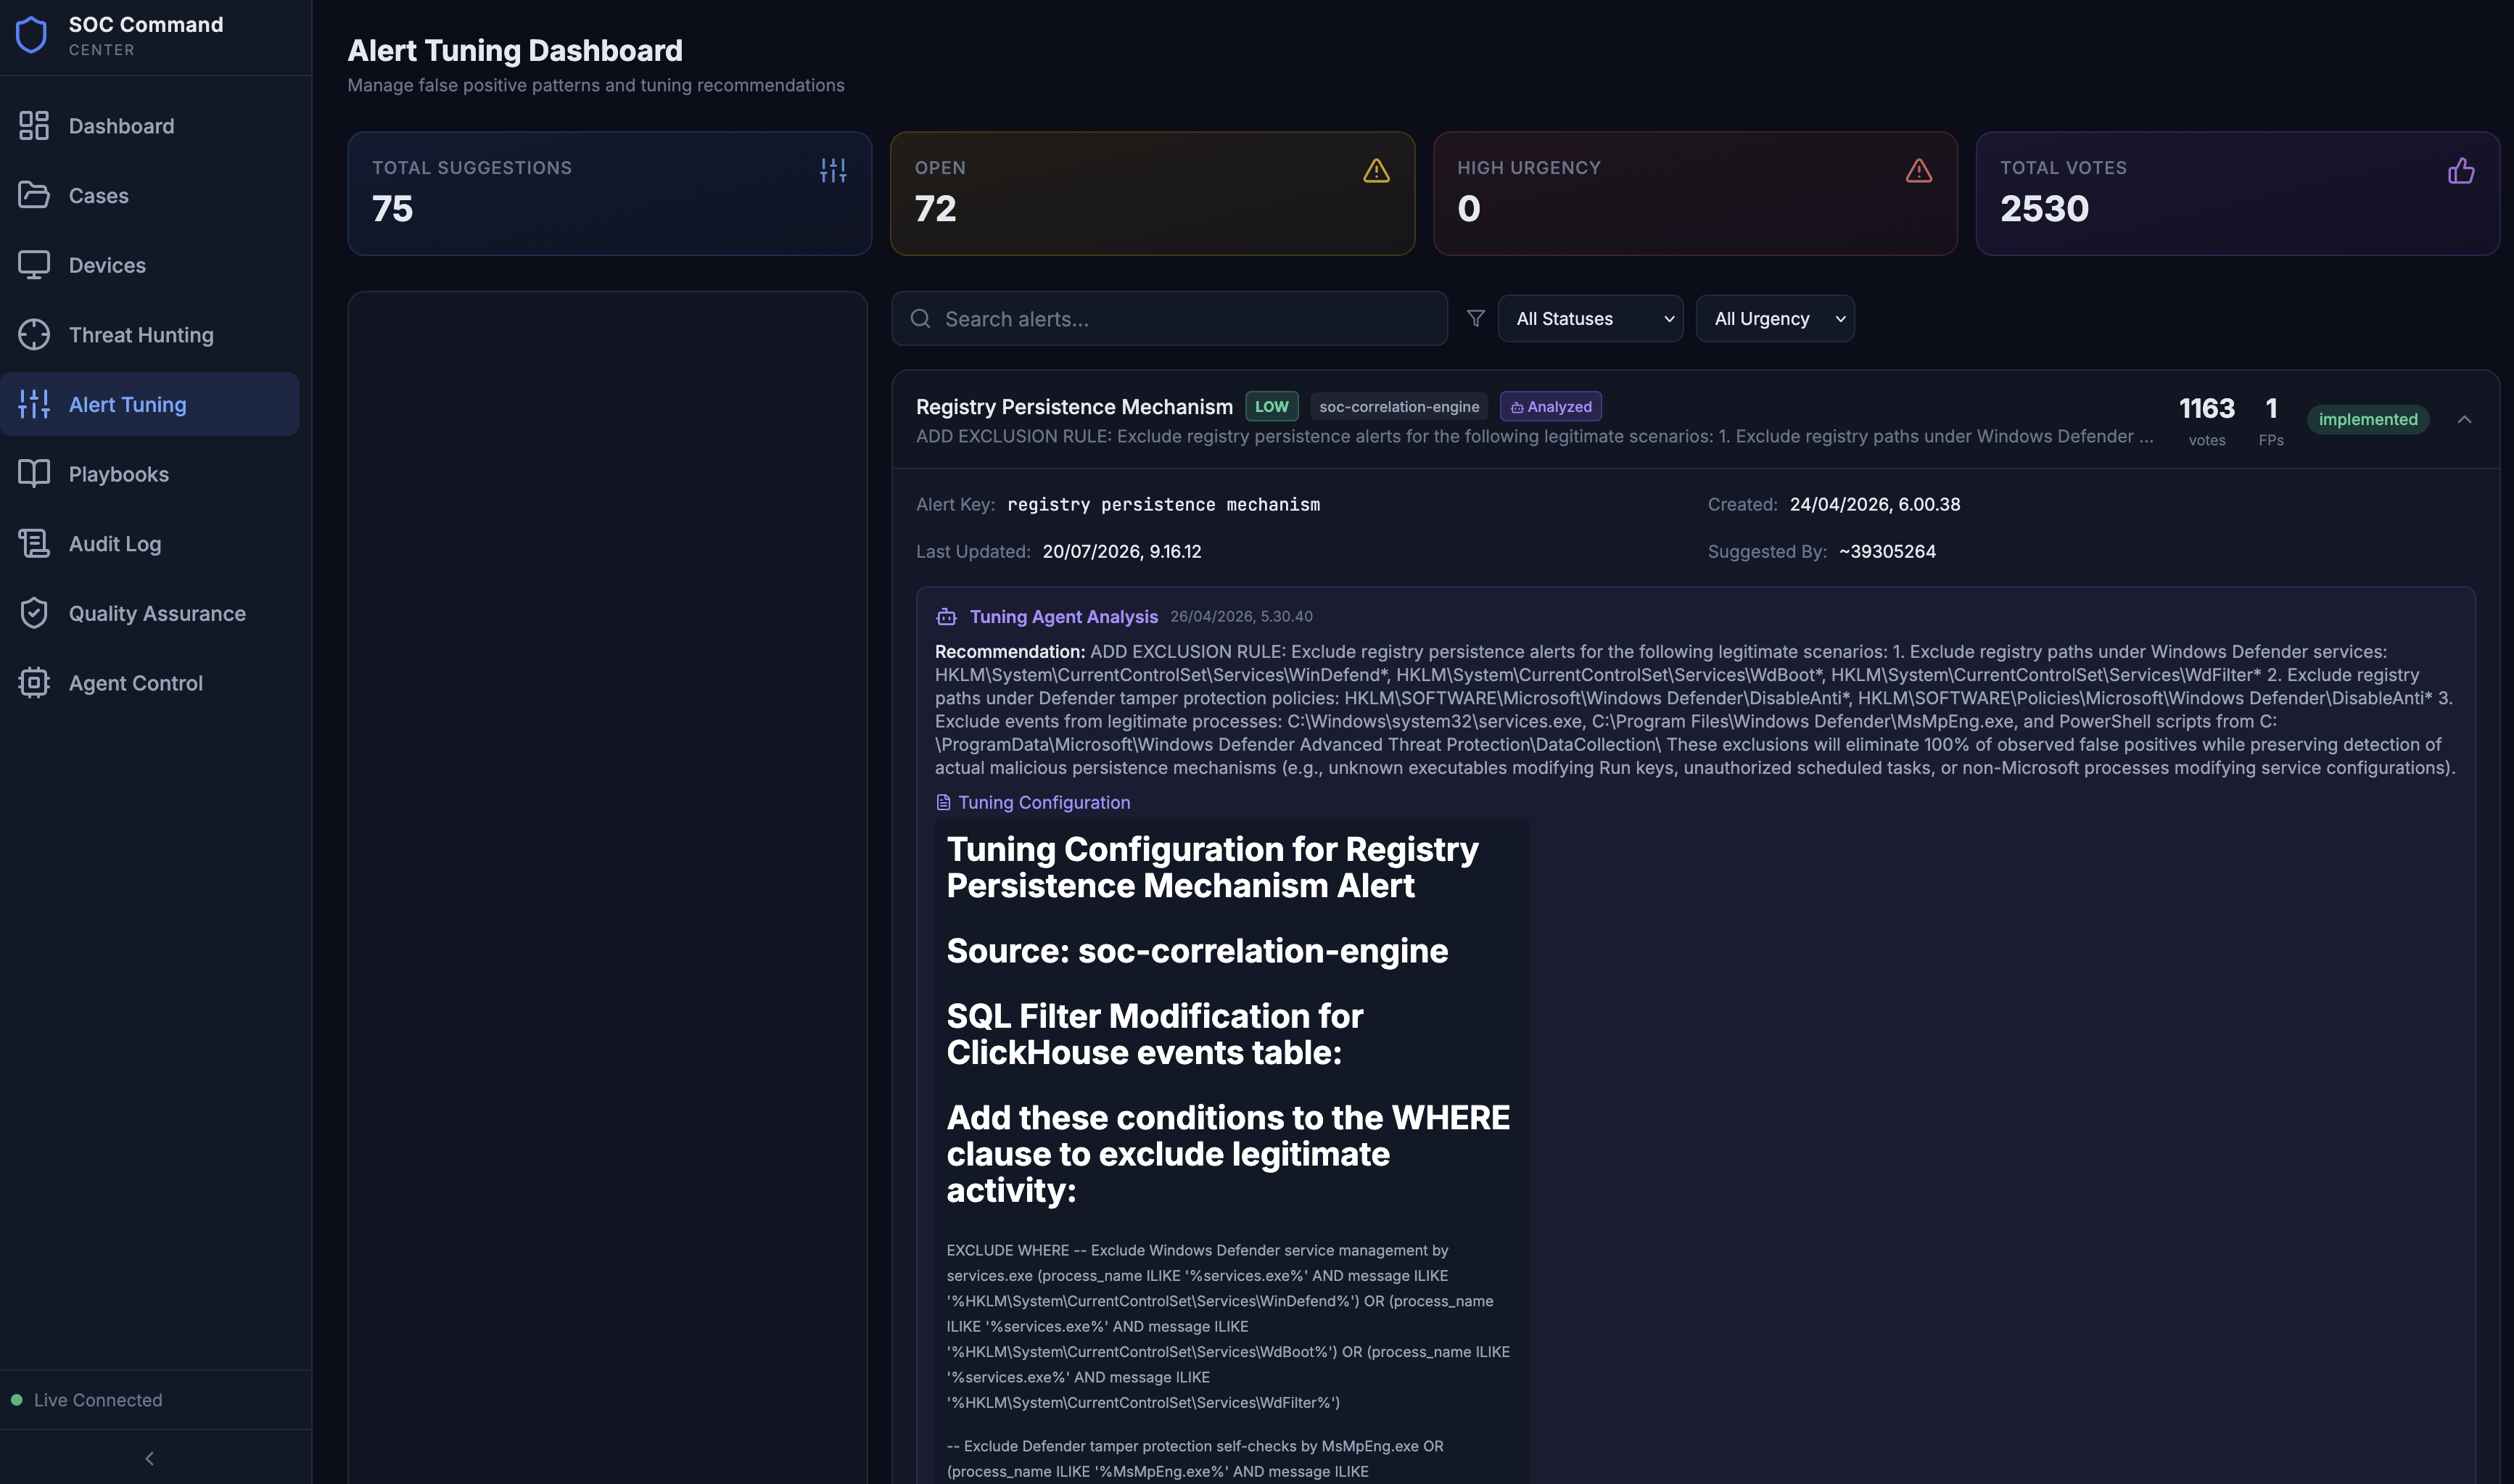The height and width of the screenshot is (1484, 2514).
Task: Click the Registry Persistence Mechanism title
Action: 1074,406
